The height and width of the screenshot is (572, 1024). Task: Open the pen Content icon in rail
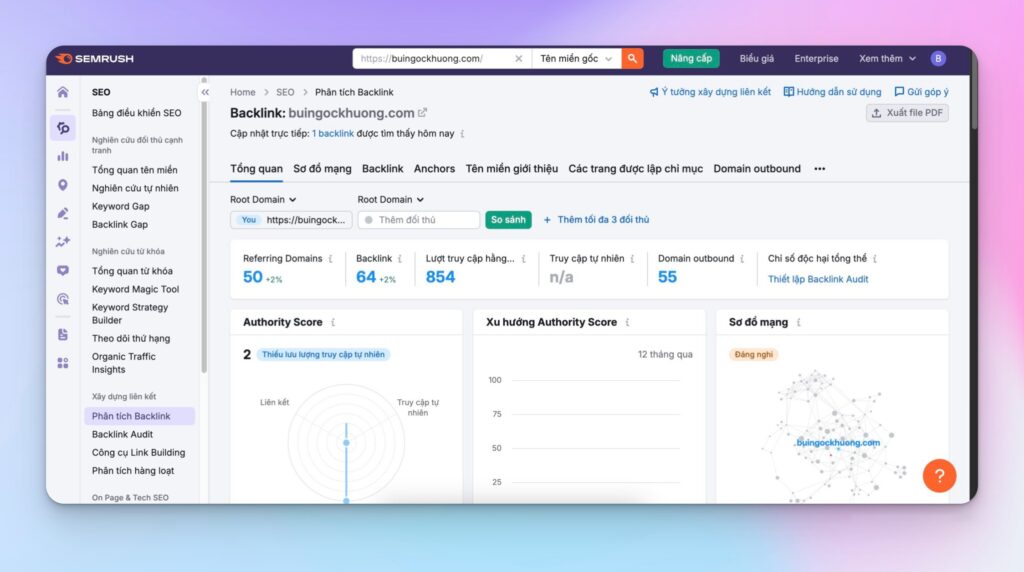point(63,214)
